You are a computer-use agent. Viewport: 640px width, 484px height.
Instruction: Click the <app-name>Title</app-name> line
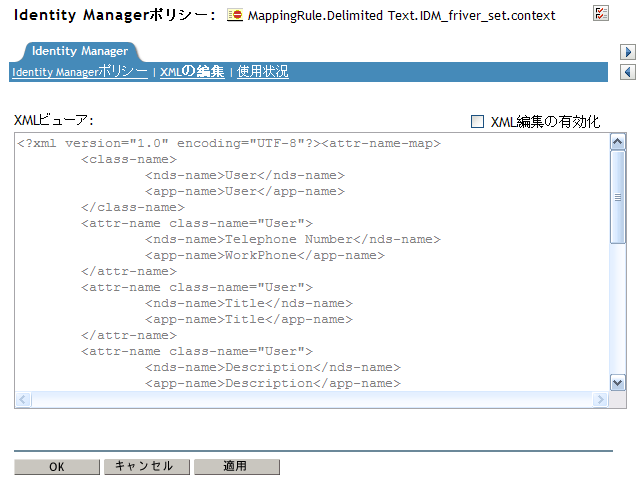pos(249,320)
